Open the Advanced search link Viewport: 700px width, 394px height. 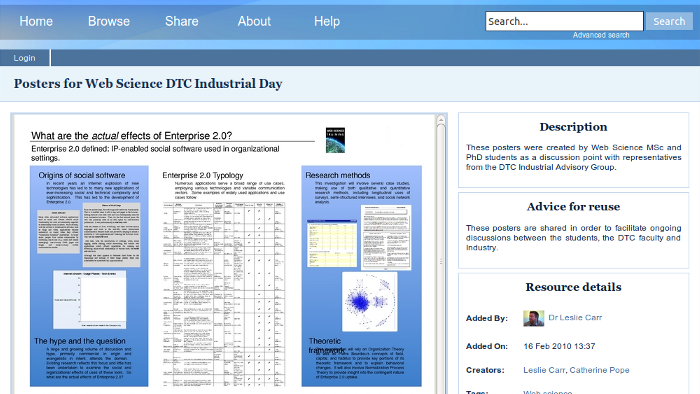tap(601, 35)
